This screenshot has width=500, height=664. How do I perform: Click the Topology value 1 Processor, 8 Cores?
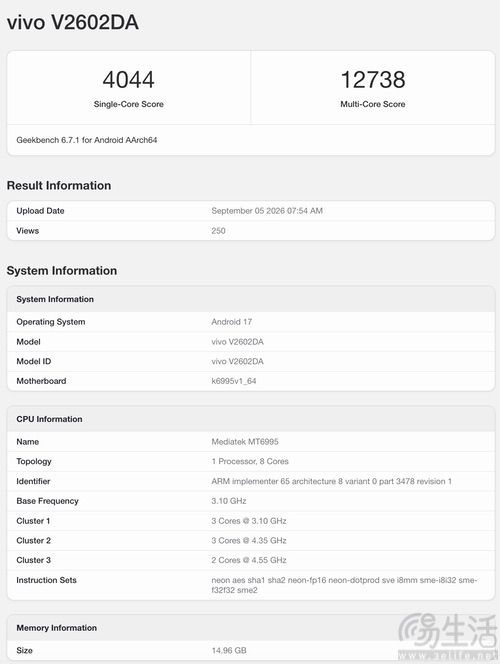click(x=250, y=462)
